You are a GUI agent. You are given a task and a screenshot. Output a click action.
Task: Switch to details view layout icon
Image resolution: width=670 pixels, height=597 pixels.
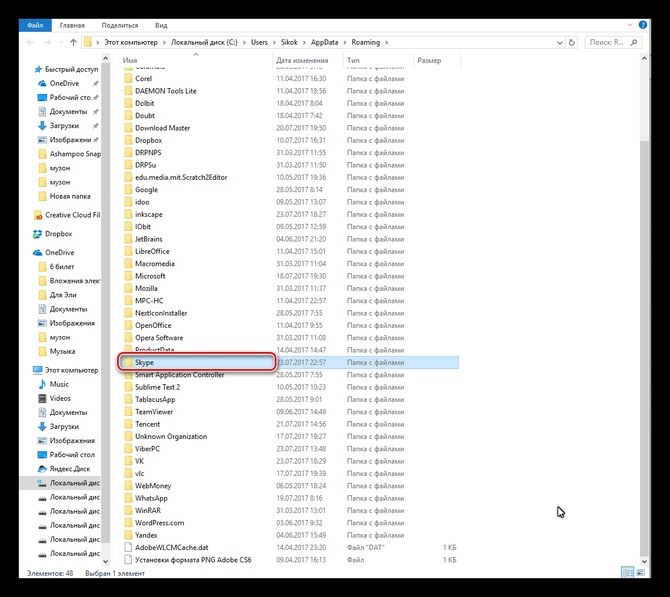coord(627,572)
